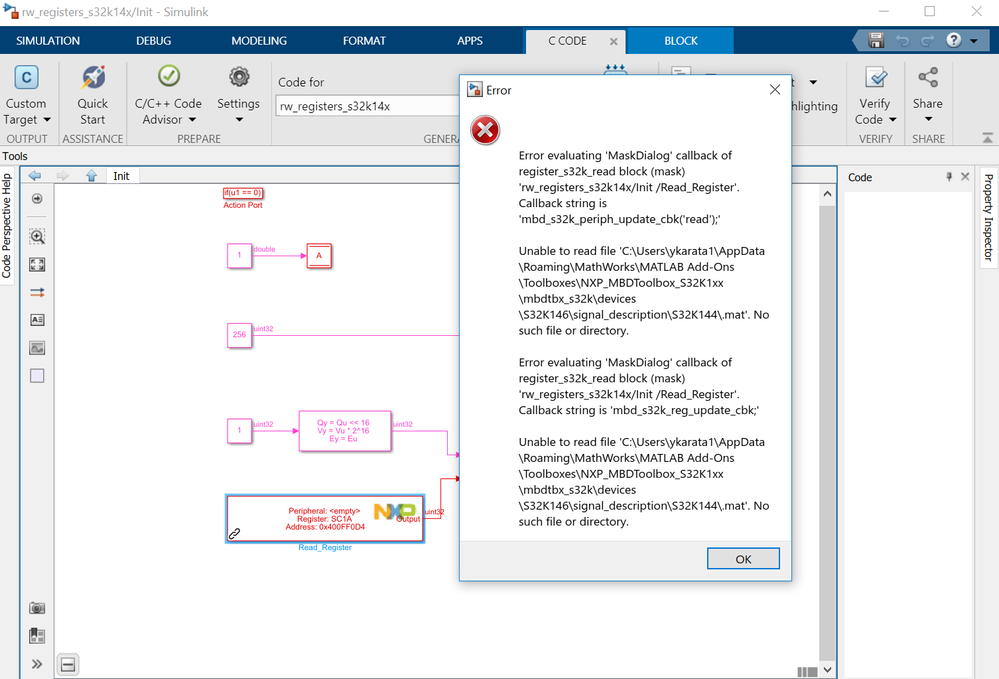This screenshot has width=999, height=679.
Task: Open the help question mark icon
Action: tap(953, 40)
